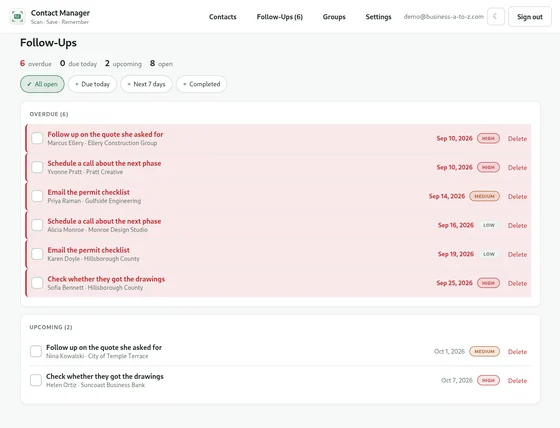This screenshot has height=428, width=560.
Task: Tick the Karen Doyle checkbox
Action: click(x=37, y=254)
